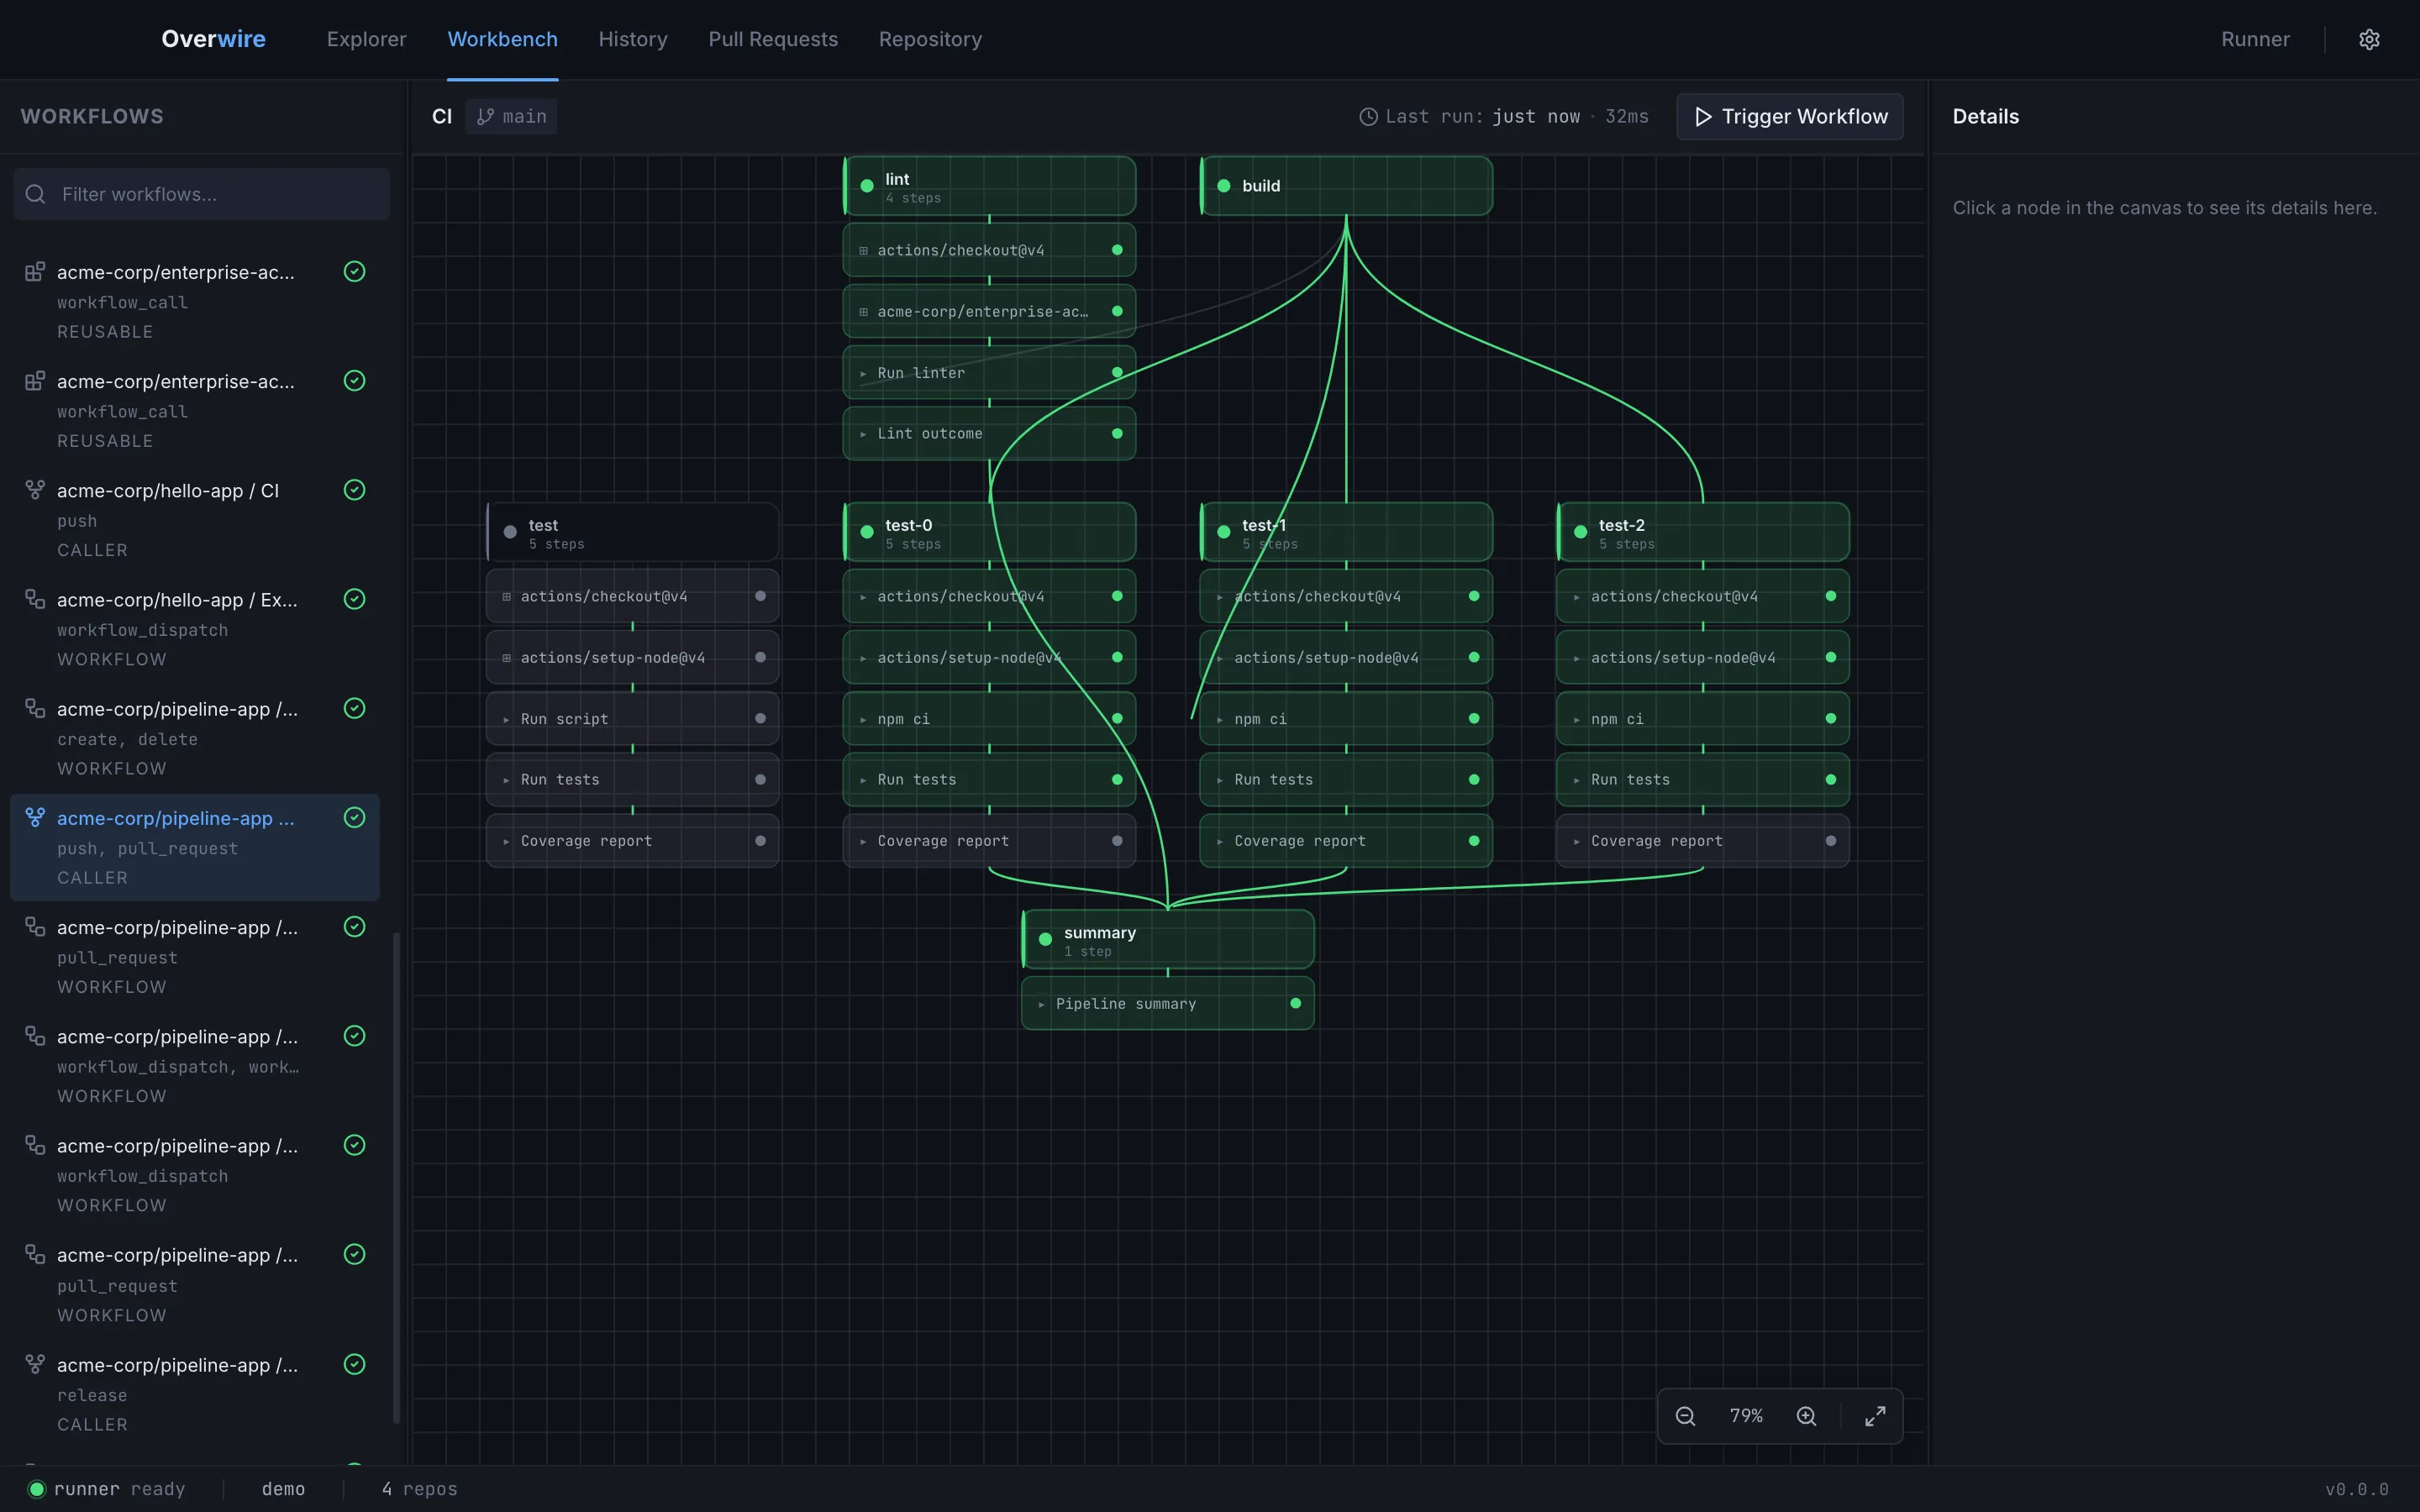Click the status dot on test-1 job
The image size is (2420, 1512).
(x=1224, y=532)
